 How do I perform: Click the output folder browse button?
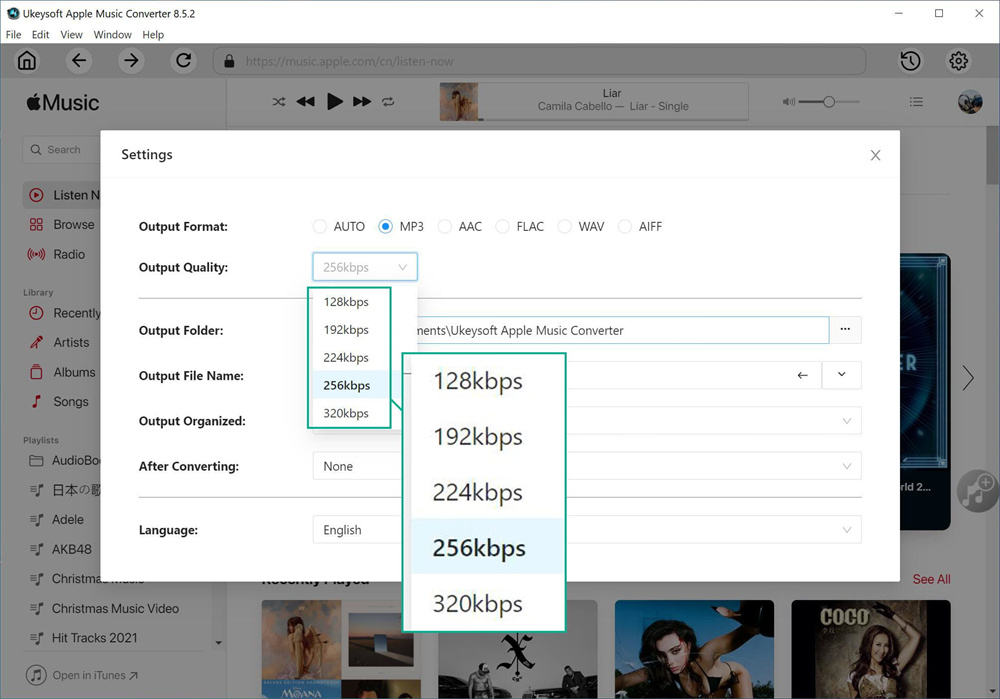coord(845,330)
